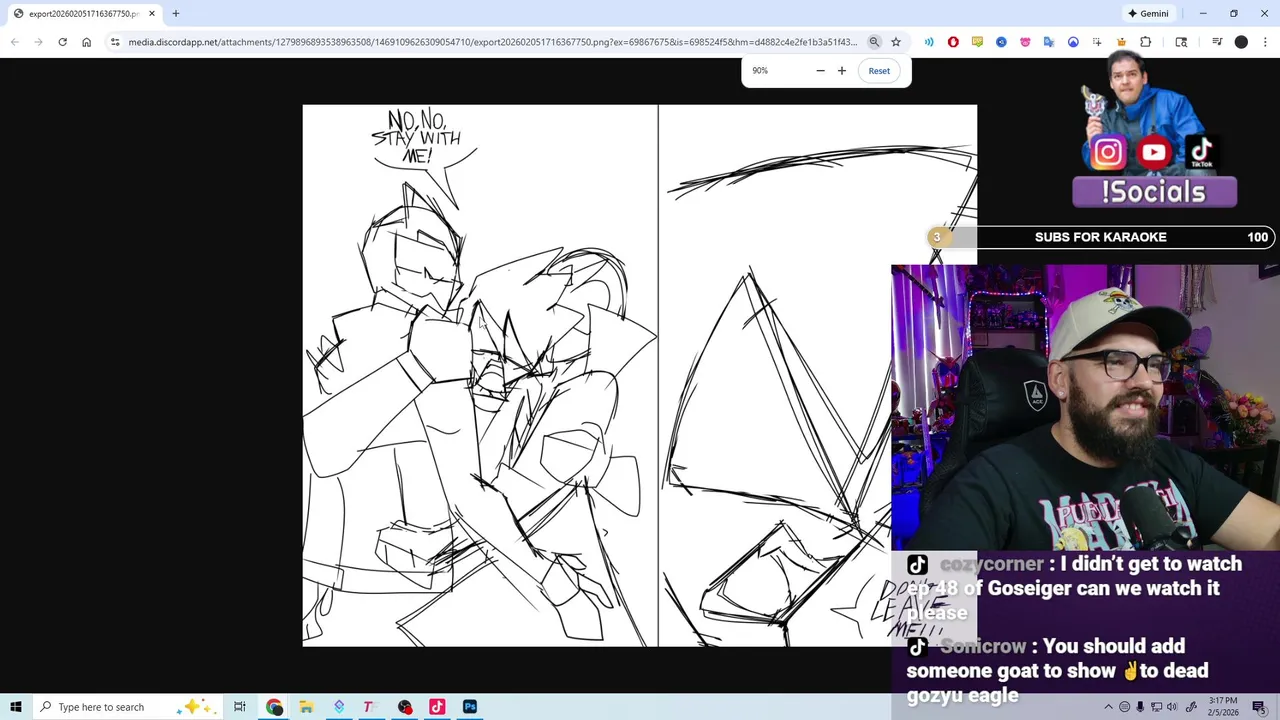This screenshot has width=1280, height=720.
Task: Open Task View on taskbar
Action: click(240, 707)
